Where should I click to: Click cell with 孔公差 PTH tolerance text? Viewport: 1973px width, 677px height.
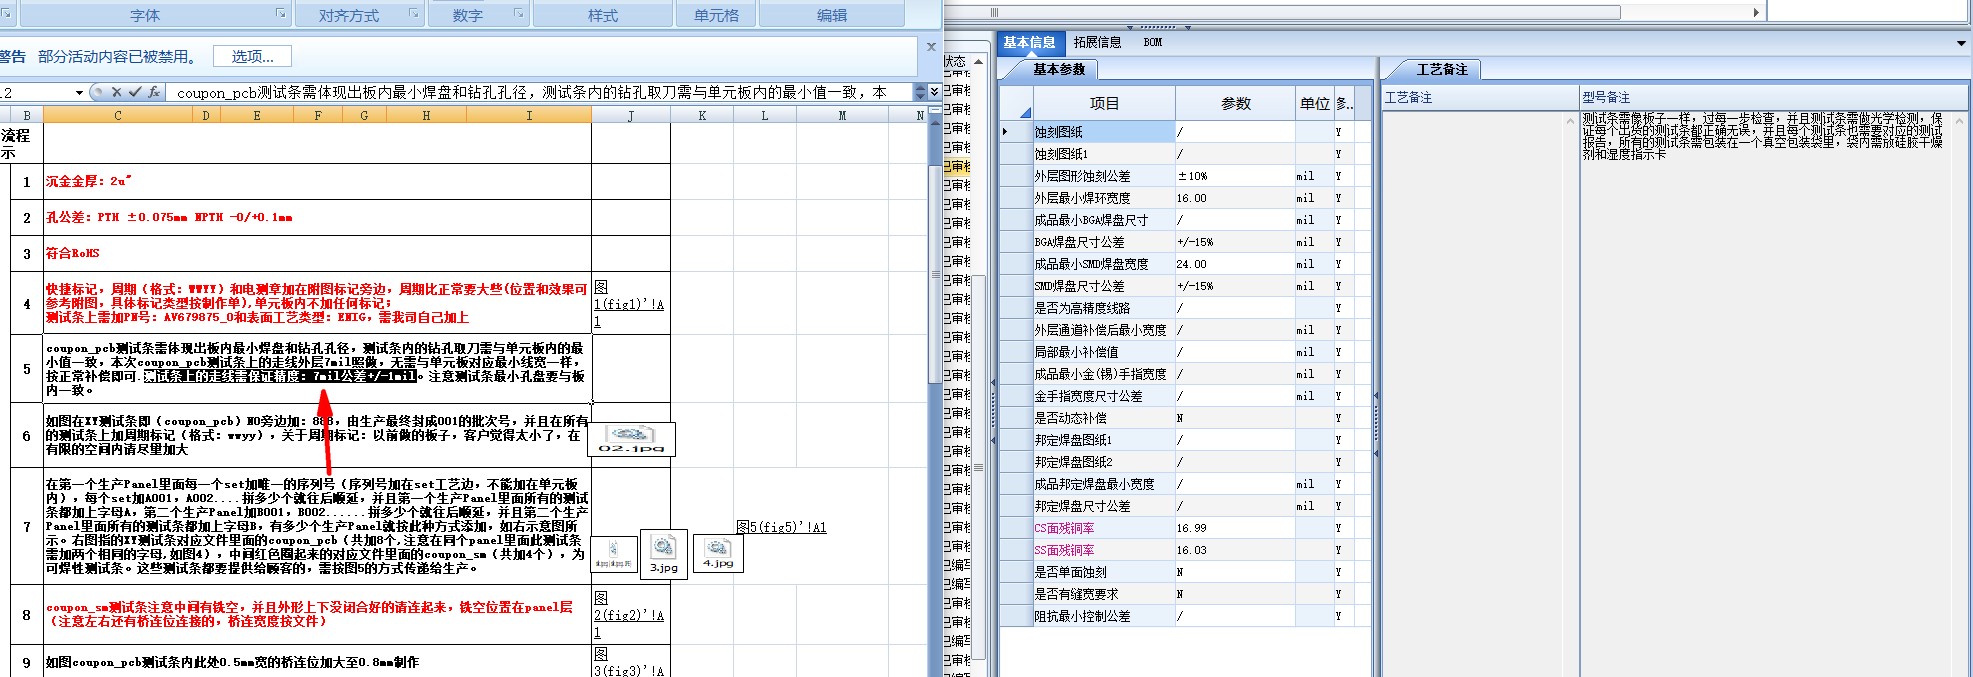point(317,217)
